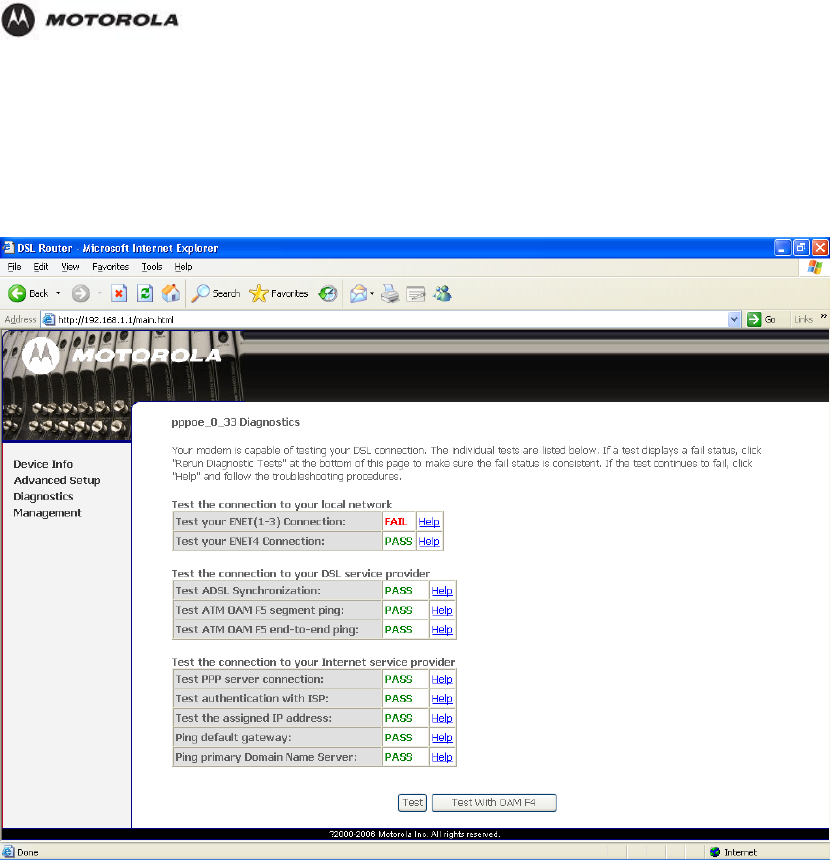Click the IE window title bar icon

pos(8,248)
